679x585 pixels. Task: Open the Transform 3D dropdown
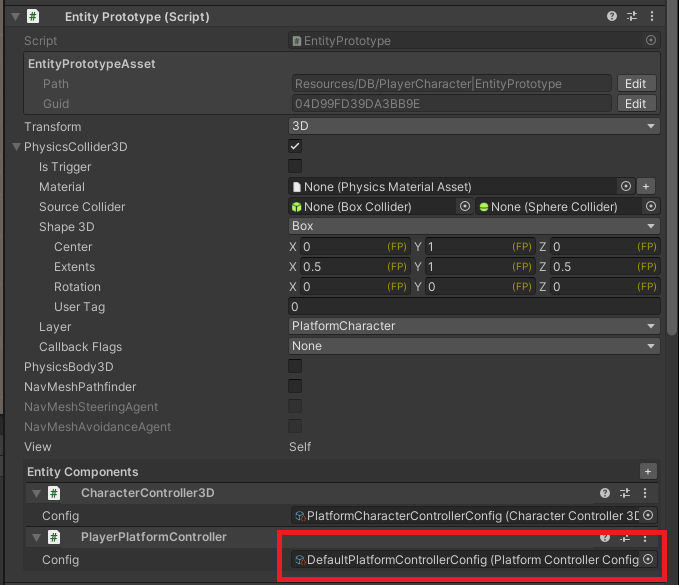[474, 126]
